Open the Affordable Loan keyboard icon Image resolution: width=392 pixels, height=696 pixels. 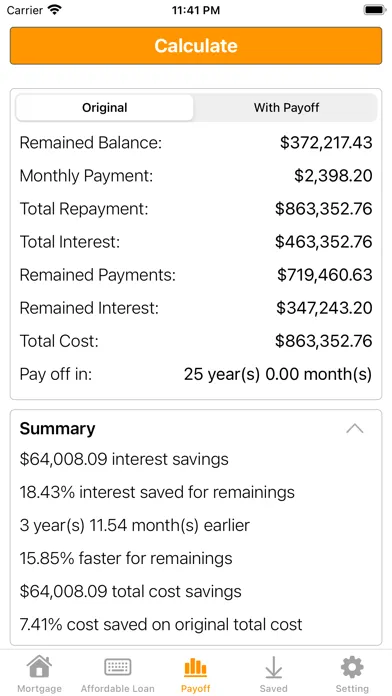(118, 667)
